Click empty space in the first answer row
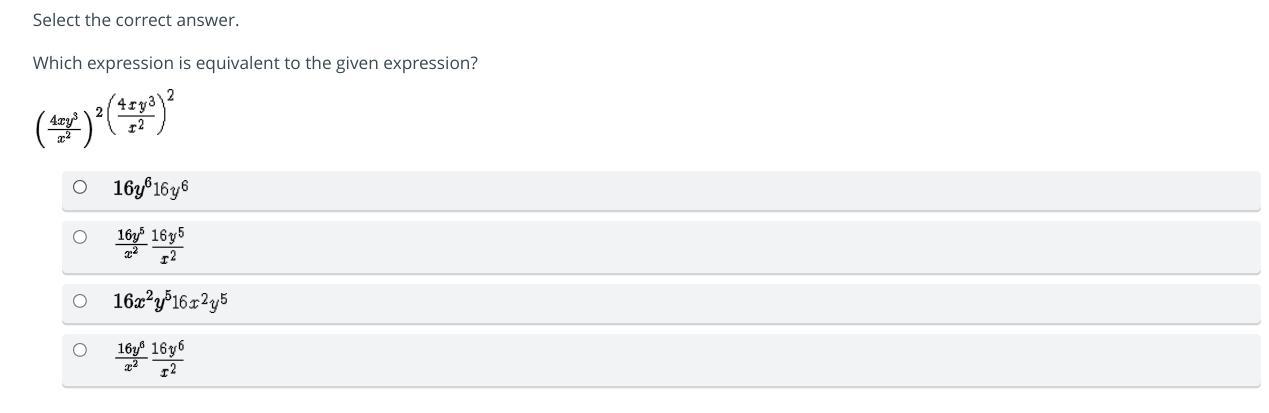1269x413 pixels. pyautogui.click(x=700, y=189)
